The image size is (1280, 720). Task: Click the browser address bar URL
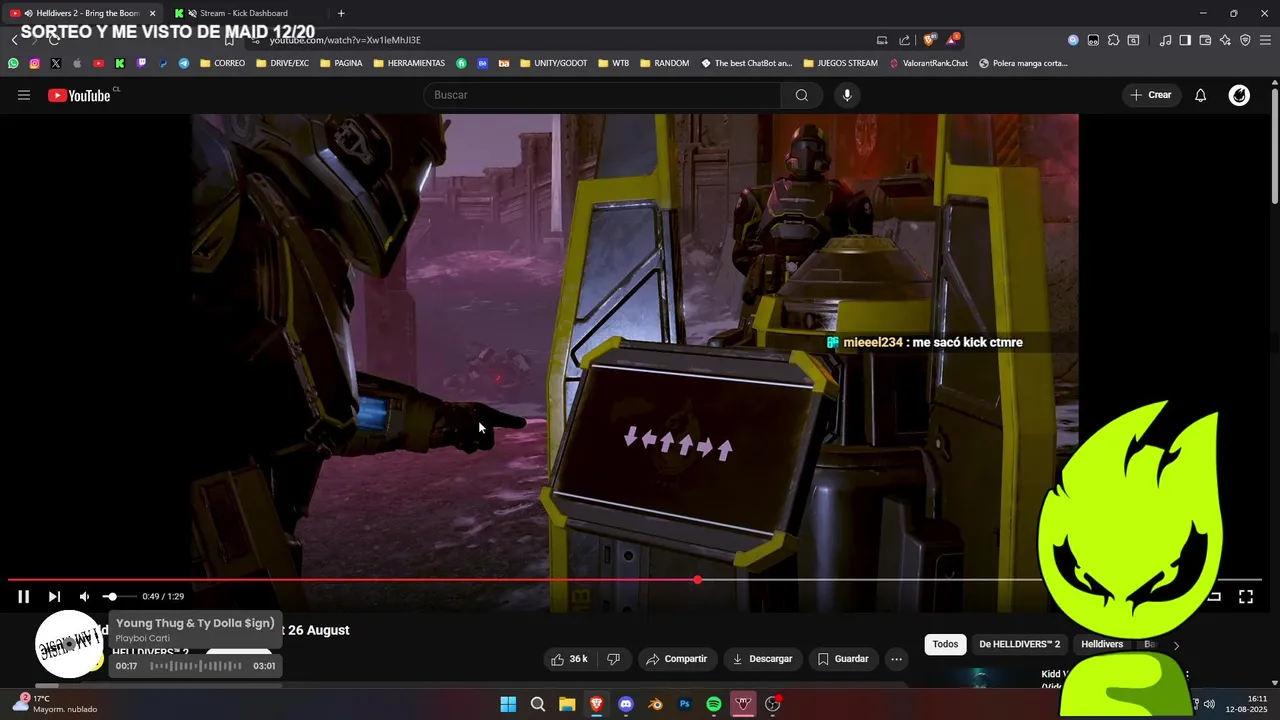345,40
